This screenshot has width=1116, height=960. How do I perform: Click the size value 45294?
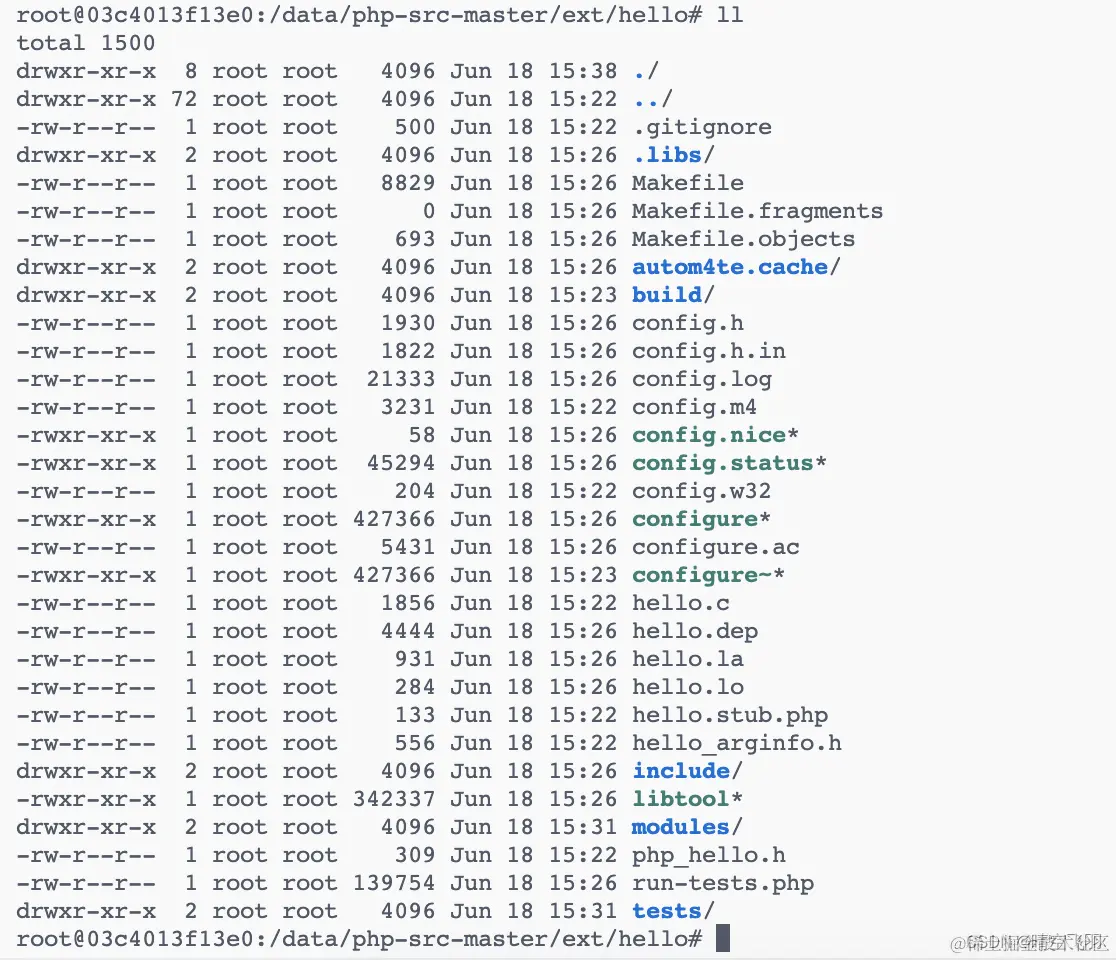[401, 463]
